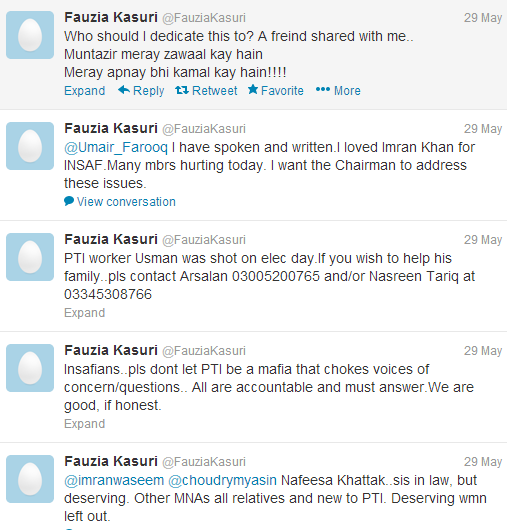507x530 pixels.
Task: Retweet the 'Who should I dedicate' tweet
Action: 206,91
